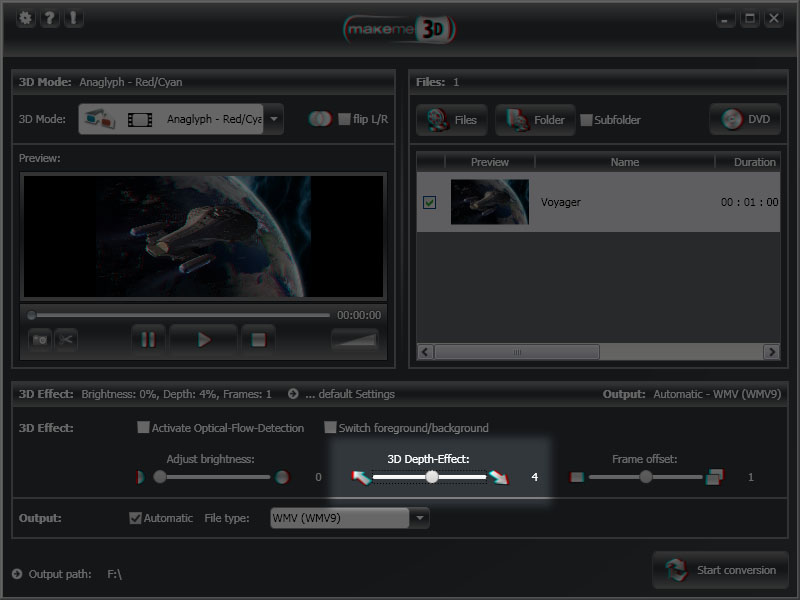Click the Frame offset slider handle
800x600 pixels.
tap(646, 477)
